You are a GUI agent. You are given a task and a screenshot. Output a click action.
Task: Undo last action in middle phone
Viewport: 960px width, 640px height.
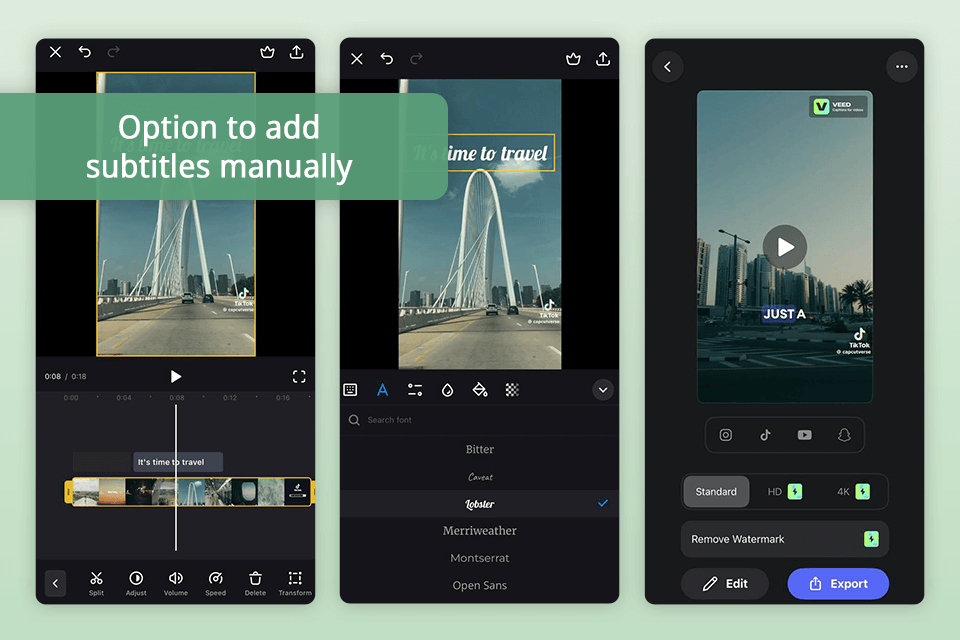[386, 59]
